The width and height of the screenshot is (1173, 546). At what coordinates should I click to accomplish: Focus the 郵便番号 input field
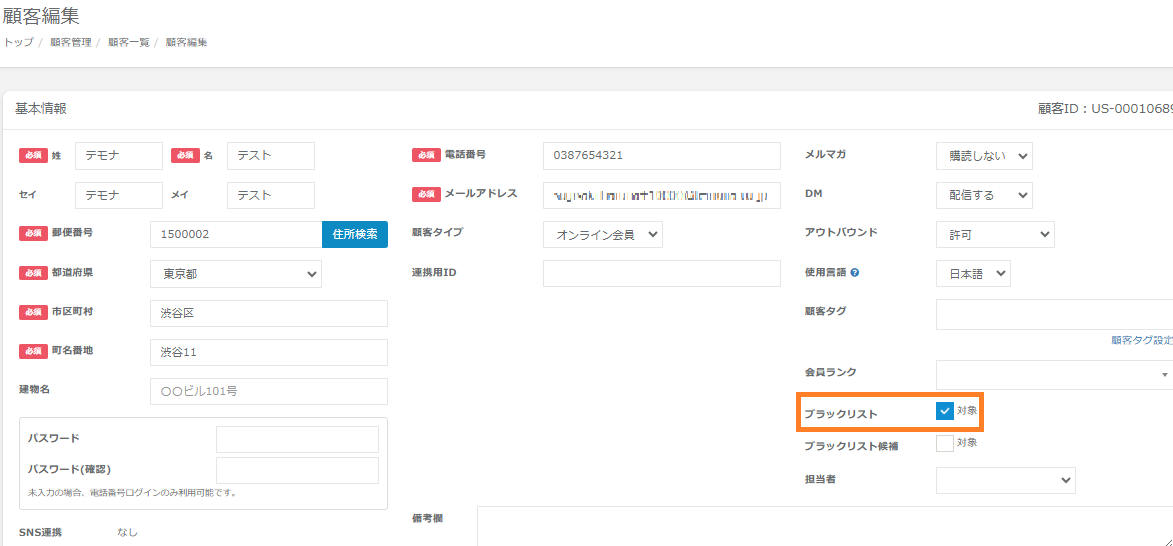236,235
